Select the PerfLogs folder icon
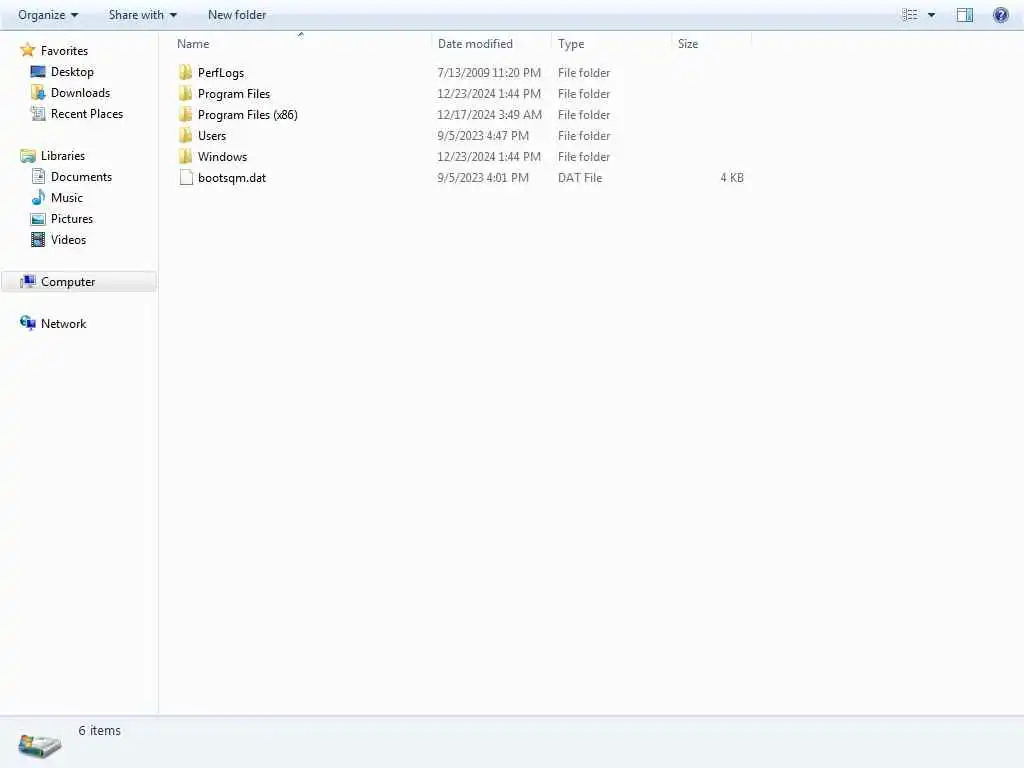The width and height of the screenshot is (1024, 768). pos(185,72)
